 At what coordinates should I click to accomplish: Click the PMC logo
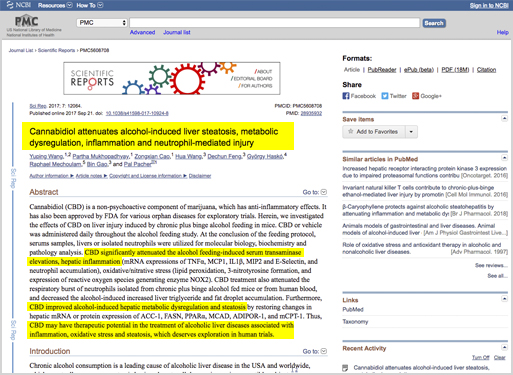point(26,21)
